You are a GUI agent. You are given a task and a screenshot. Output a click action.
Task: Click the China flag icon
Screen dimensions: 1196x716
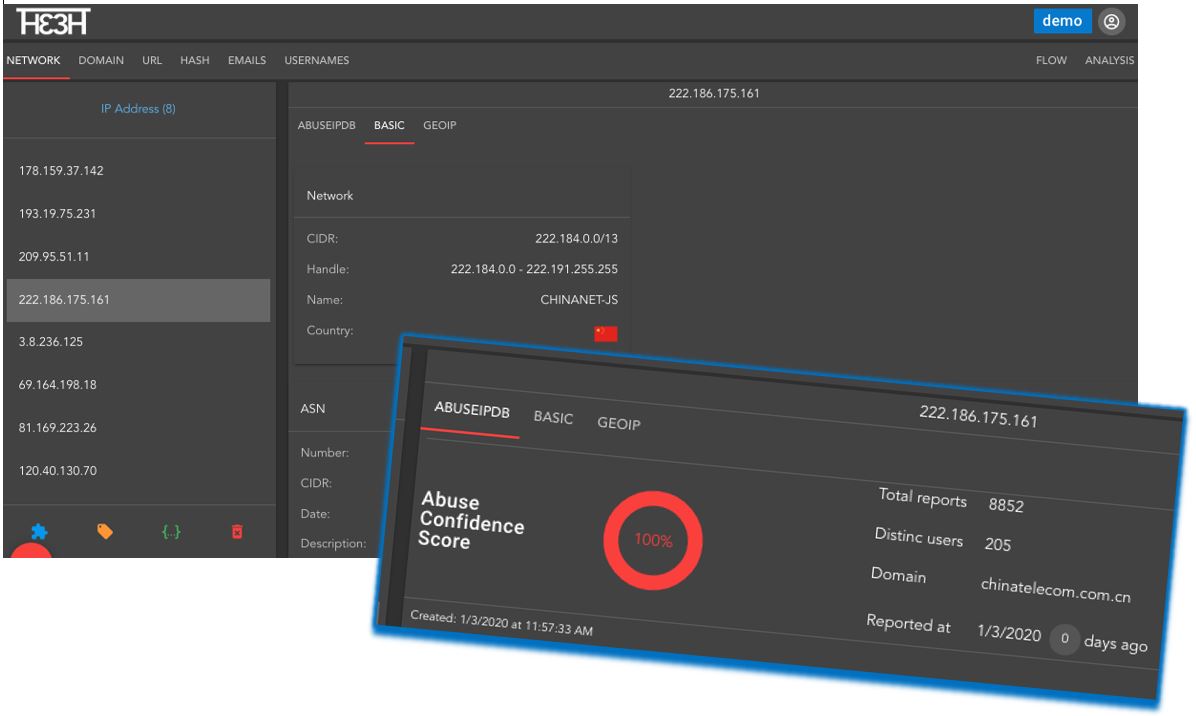(x=605, y=333)
